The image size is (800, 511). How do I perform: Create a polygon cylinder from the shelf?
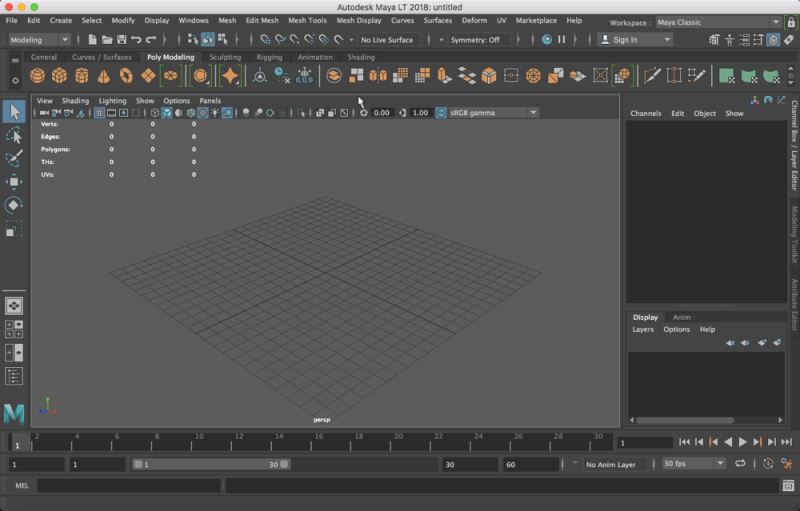coord(82,76)
